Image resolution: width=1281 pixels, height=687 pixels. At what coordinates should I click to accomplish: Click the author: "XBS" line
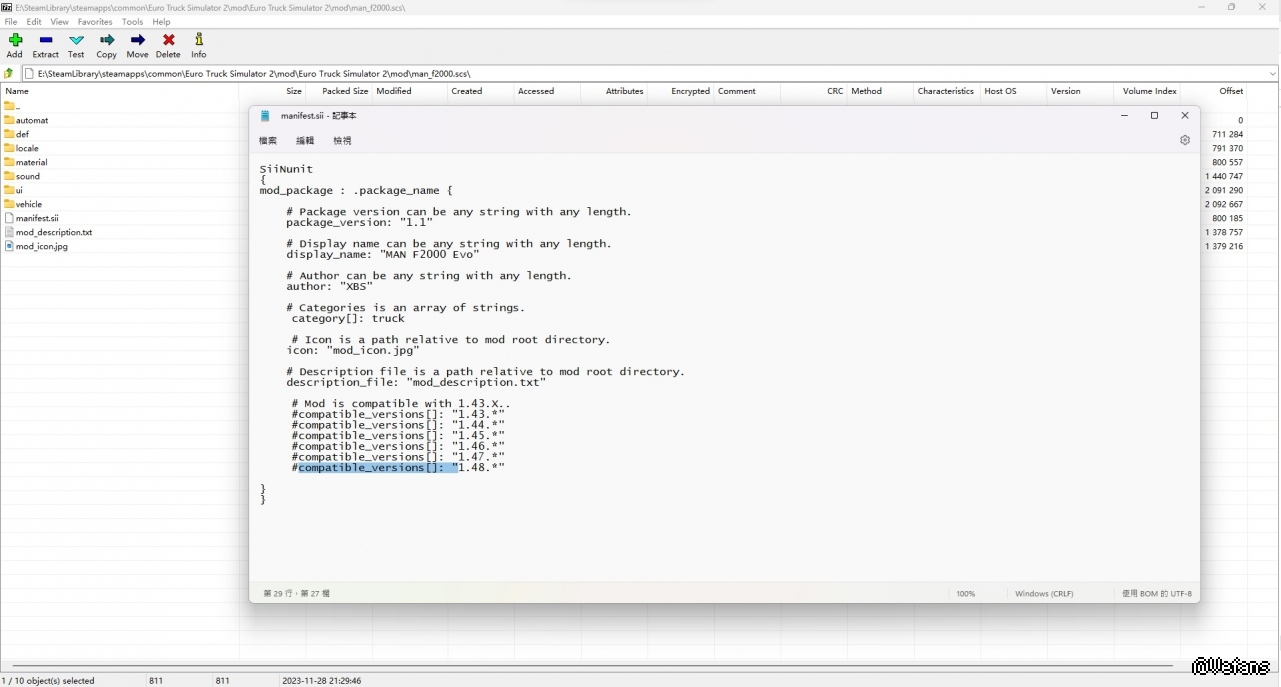[x=329, y=287]
